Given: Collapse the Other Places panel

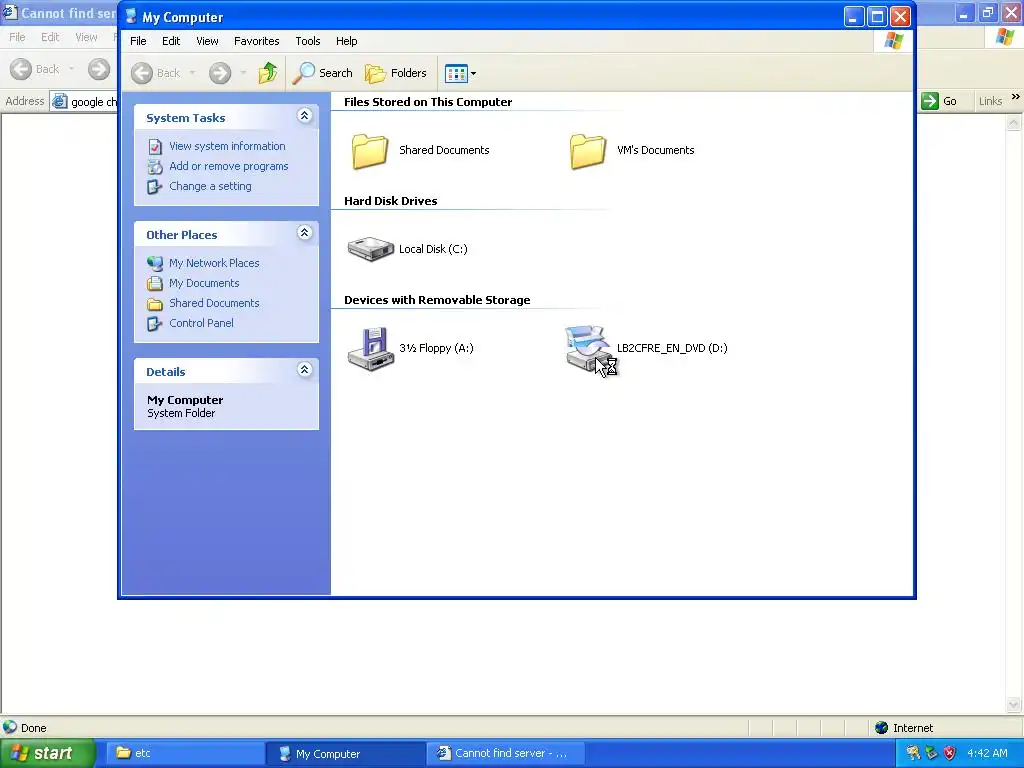Looking at the screenshot, I should (x=304, y=233).
